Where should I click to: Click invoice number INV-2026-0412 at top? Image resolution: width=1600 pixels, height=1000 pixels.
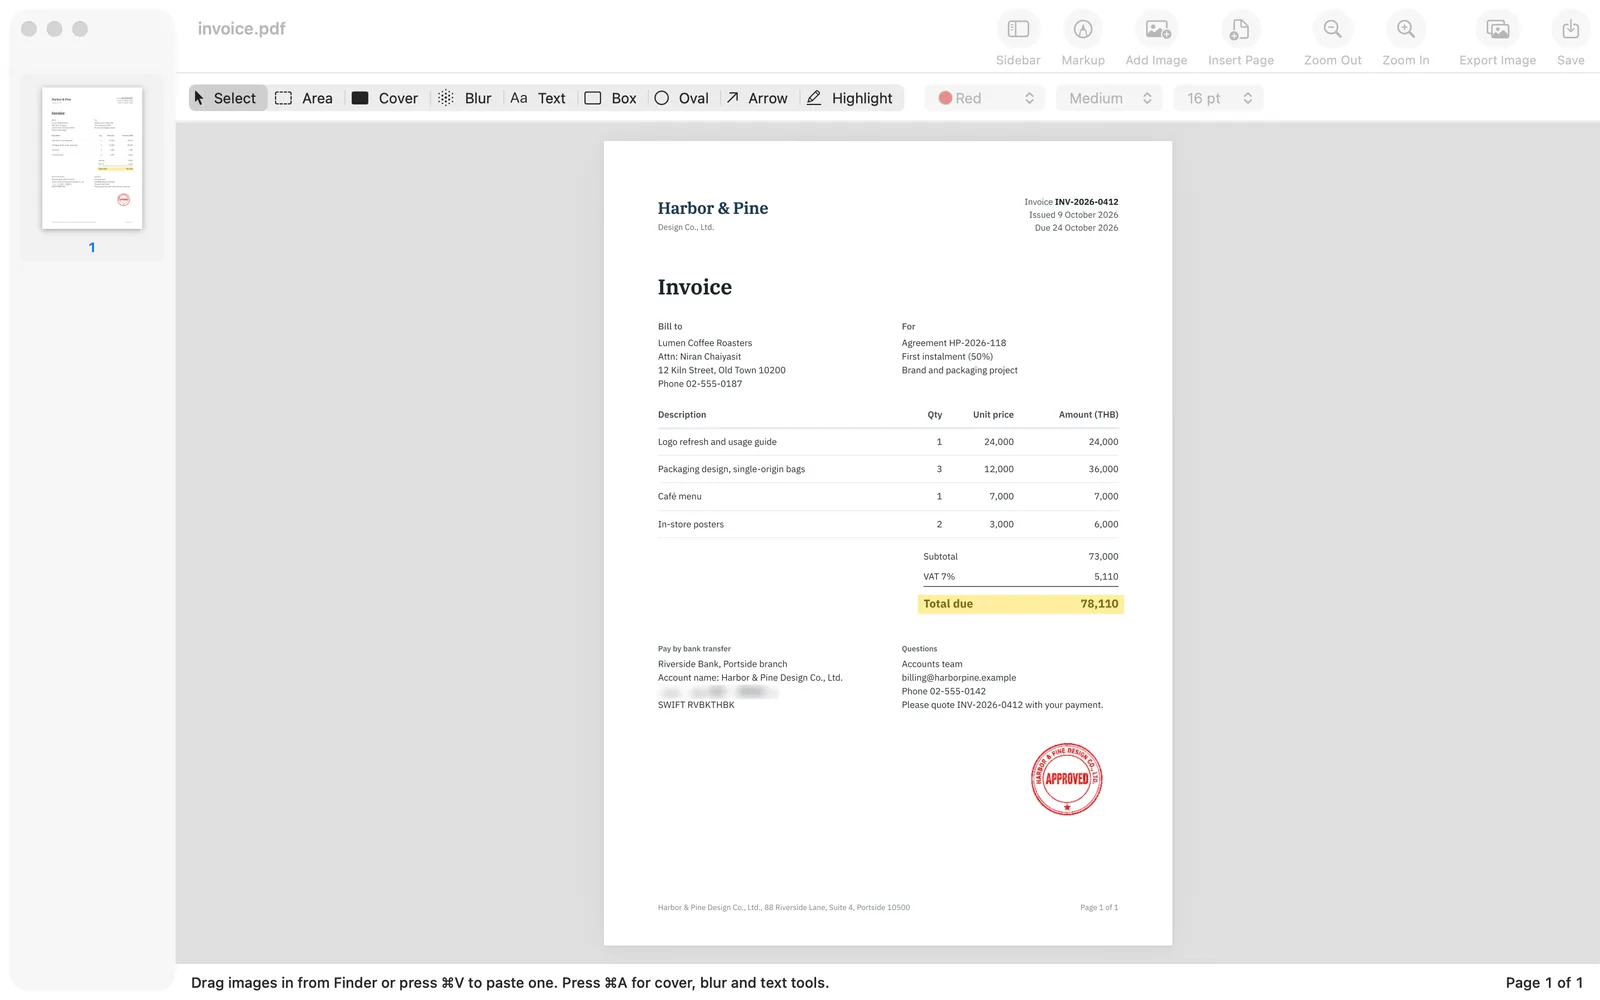point(1086,202)
